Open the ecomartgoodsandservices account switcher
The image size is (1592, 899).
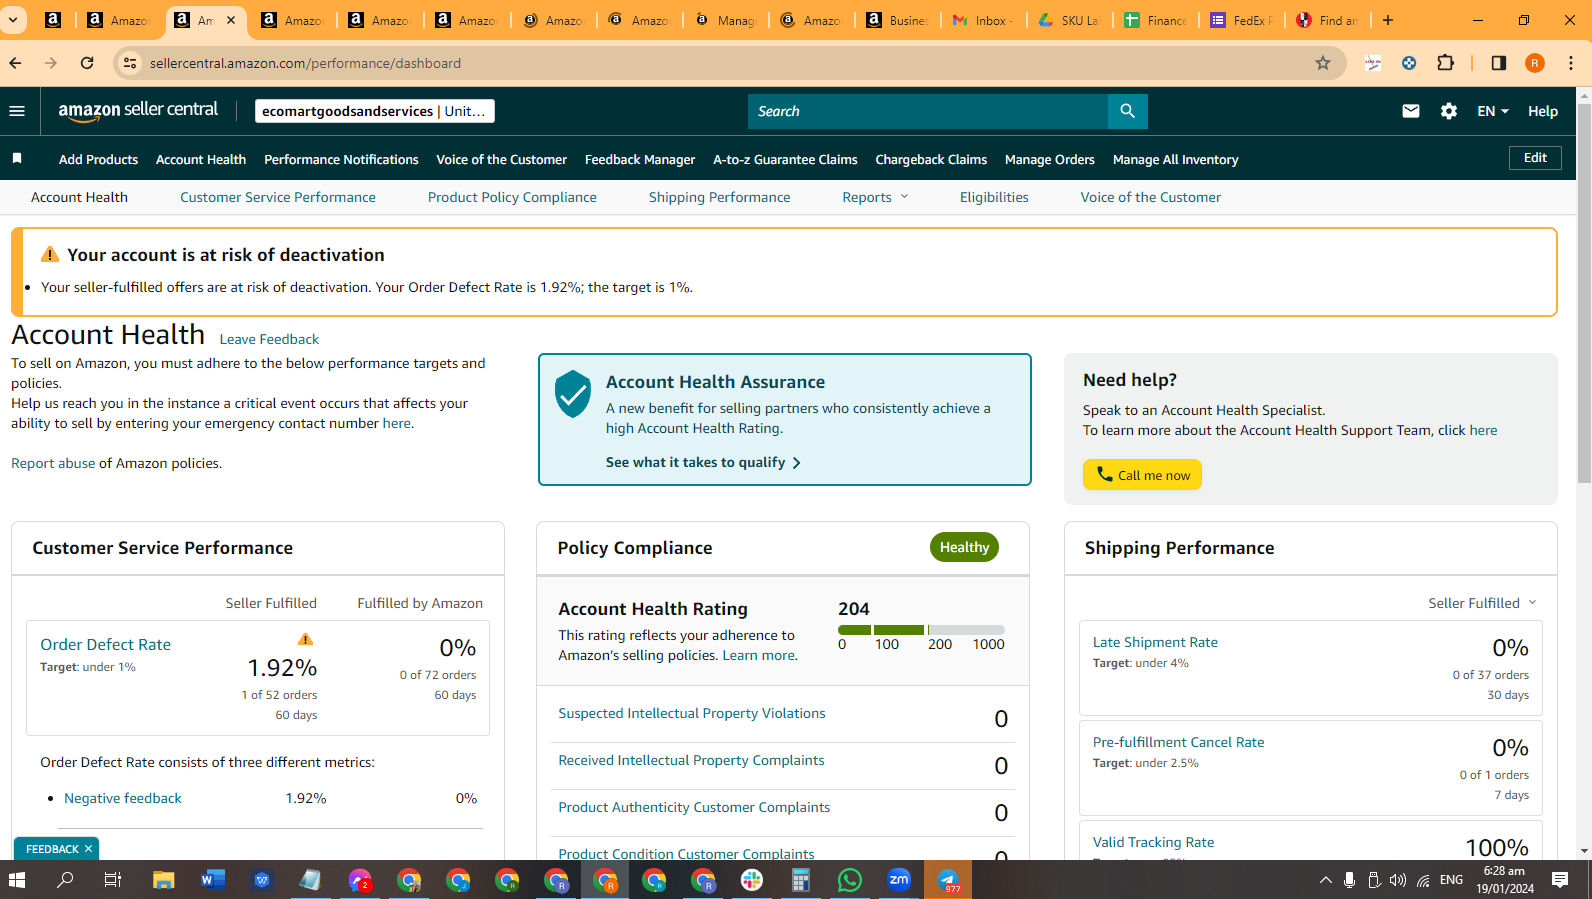pos(375,111)
